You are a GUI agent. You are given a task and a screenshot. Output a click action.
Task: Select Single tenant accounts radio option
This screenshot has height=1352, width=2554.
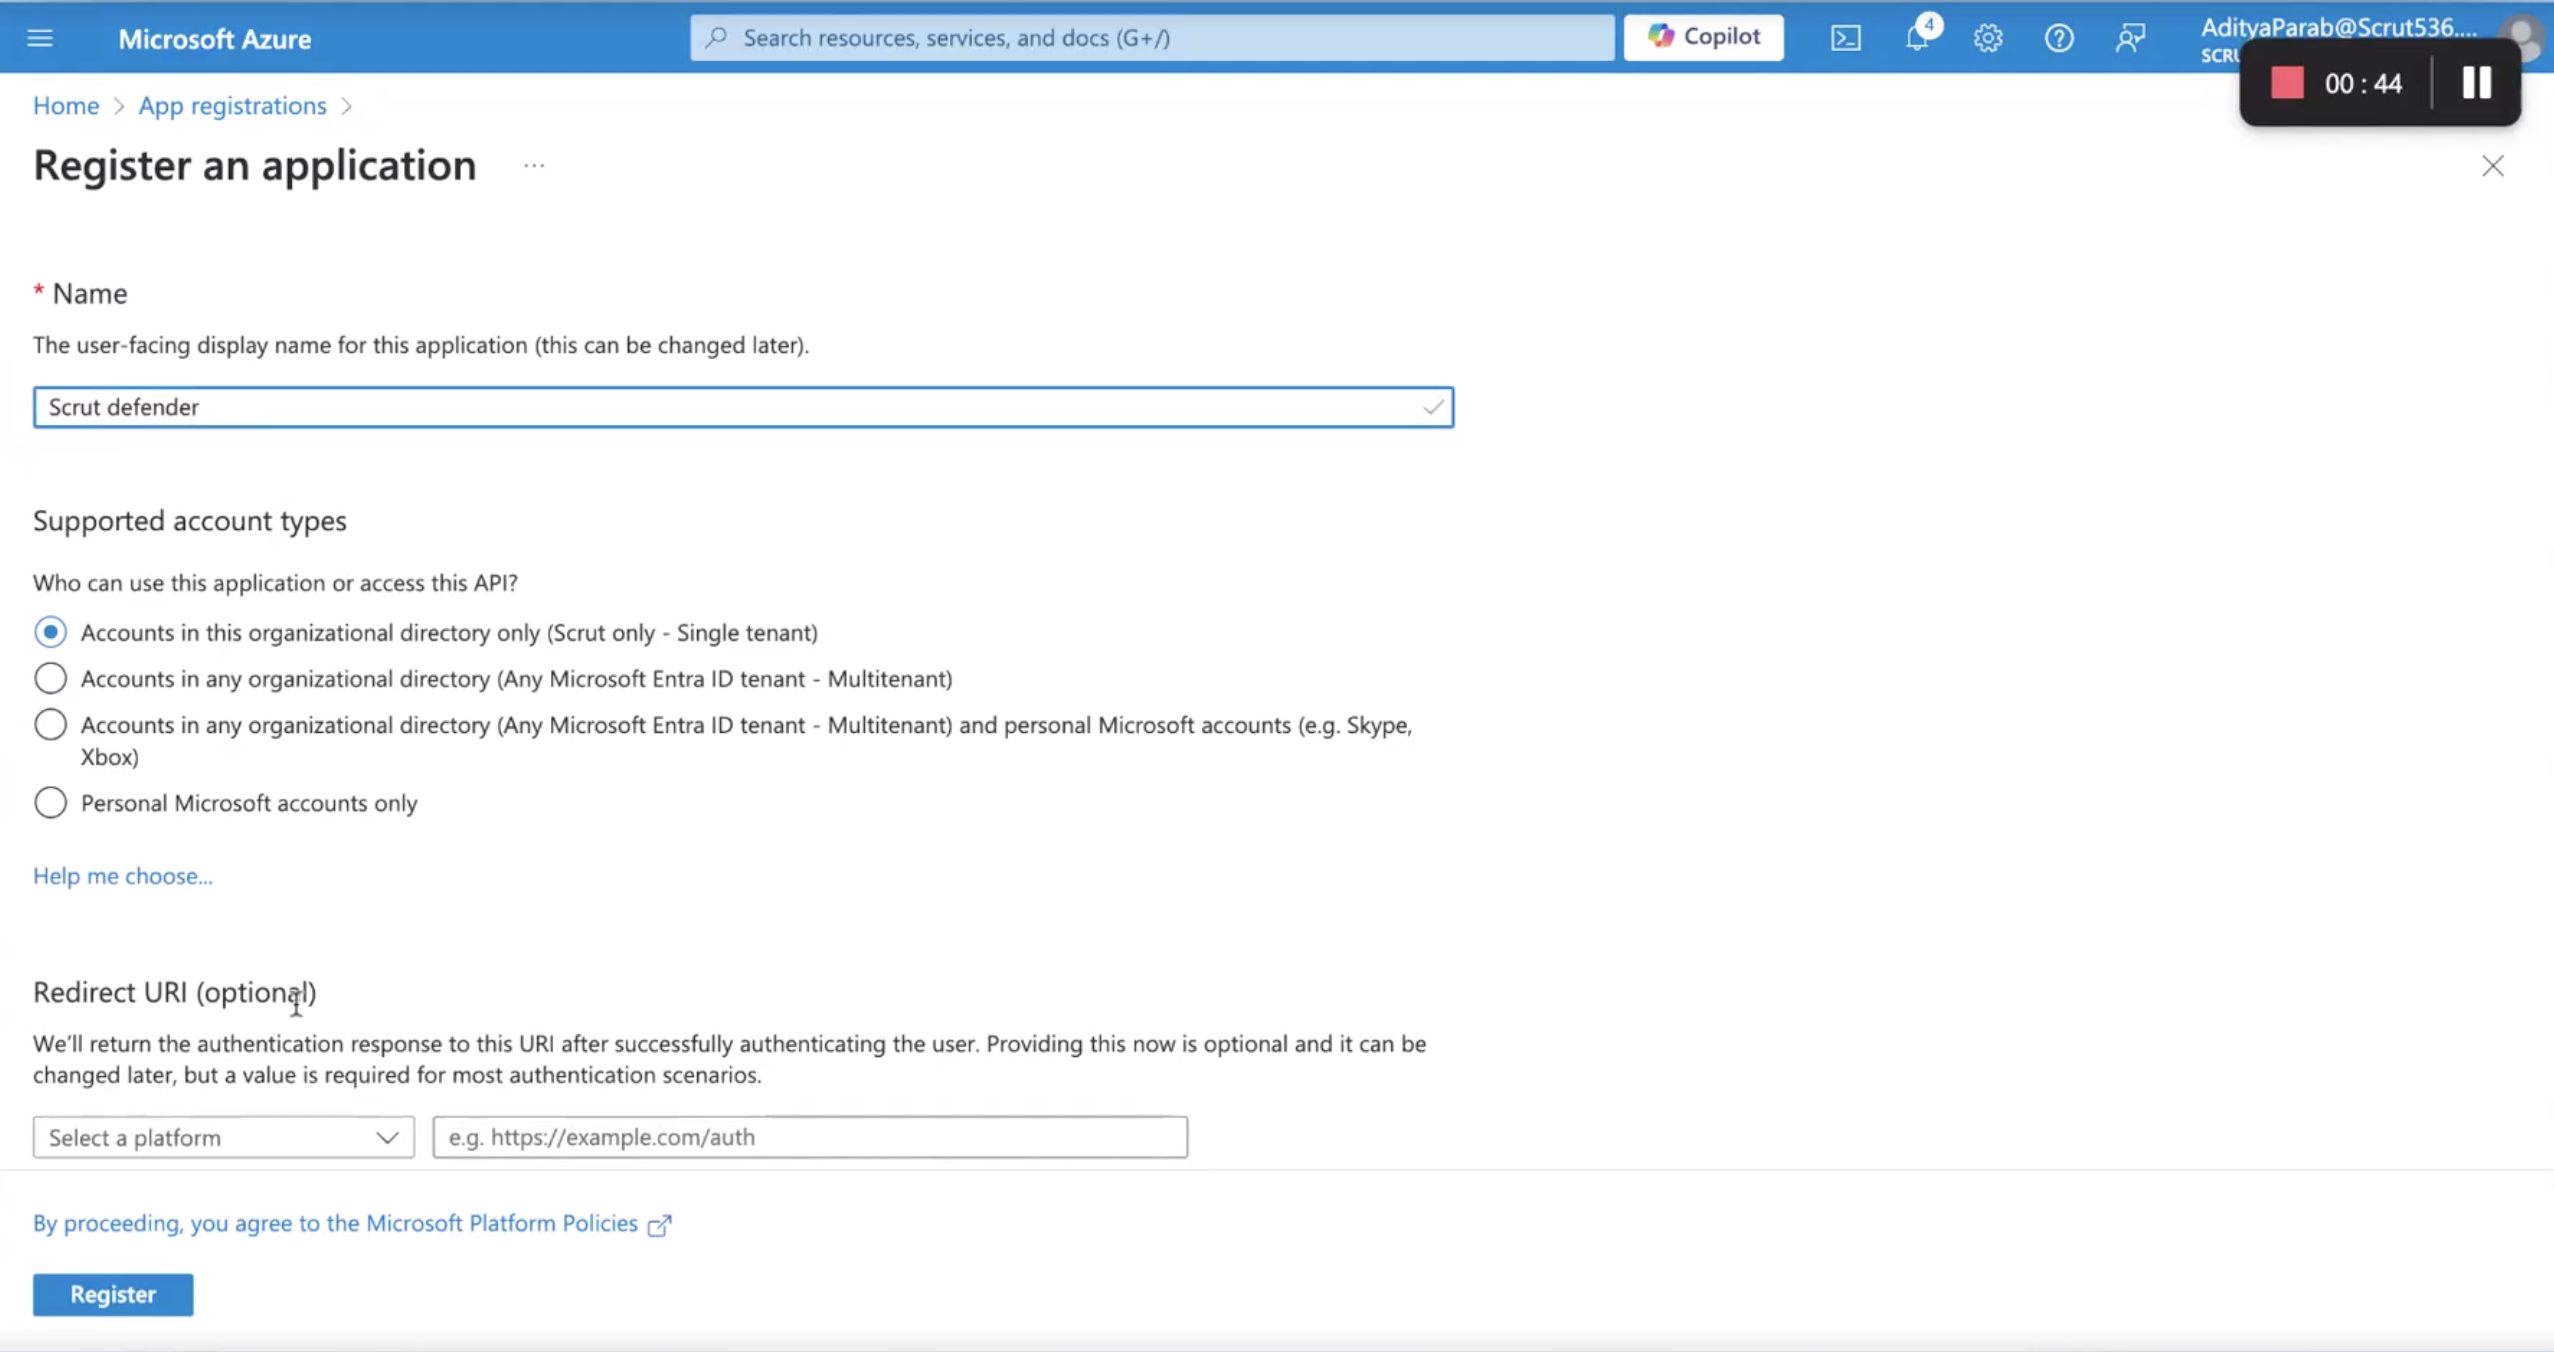pyautogui.click(x=50, y=632)
